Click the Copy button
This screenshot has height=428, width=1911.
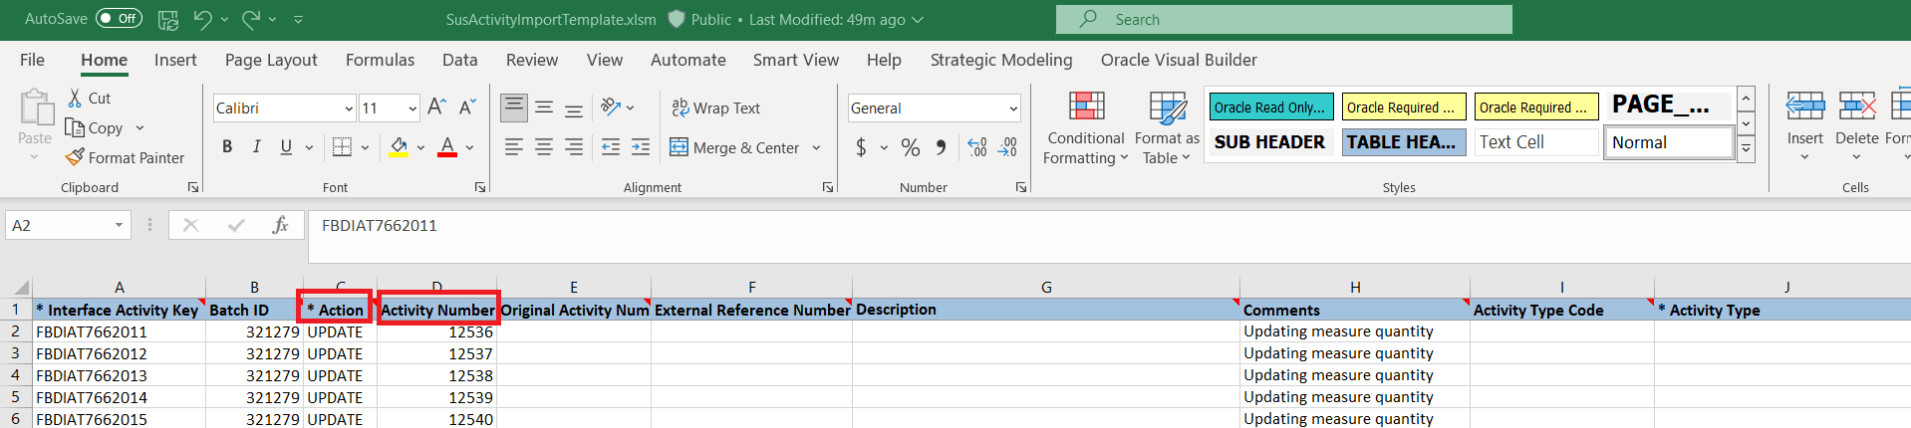(94, 128)
